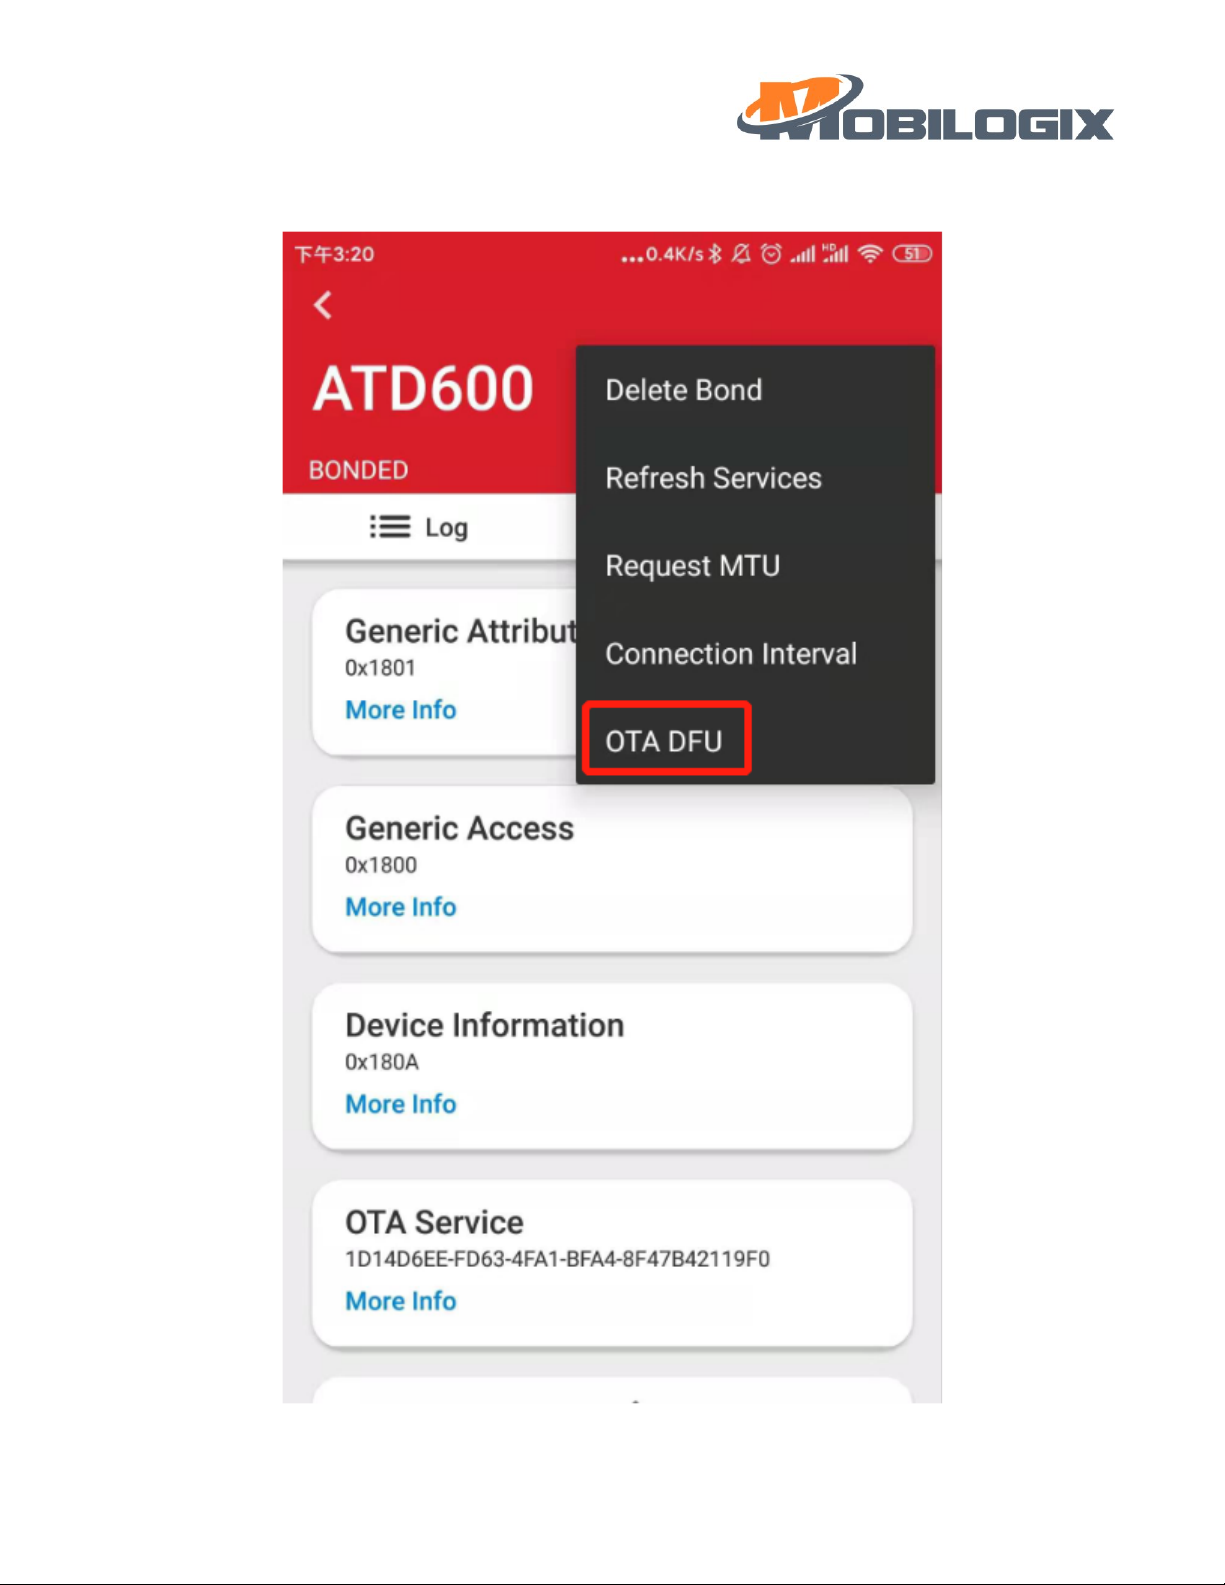Screen dimensions: 1225x1585
Task: Expand the Device Information service card
Action: pos(612,1066)
